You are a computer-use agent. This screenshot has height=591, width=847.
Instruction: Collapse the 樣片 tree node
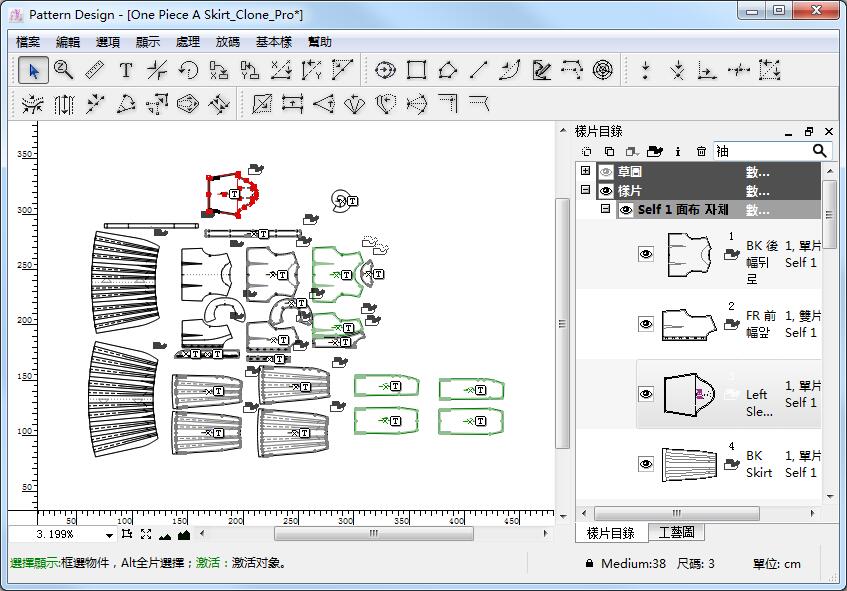585,190
